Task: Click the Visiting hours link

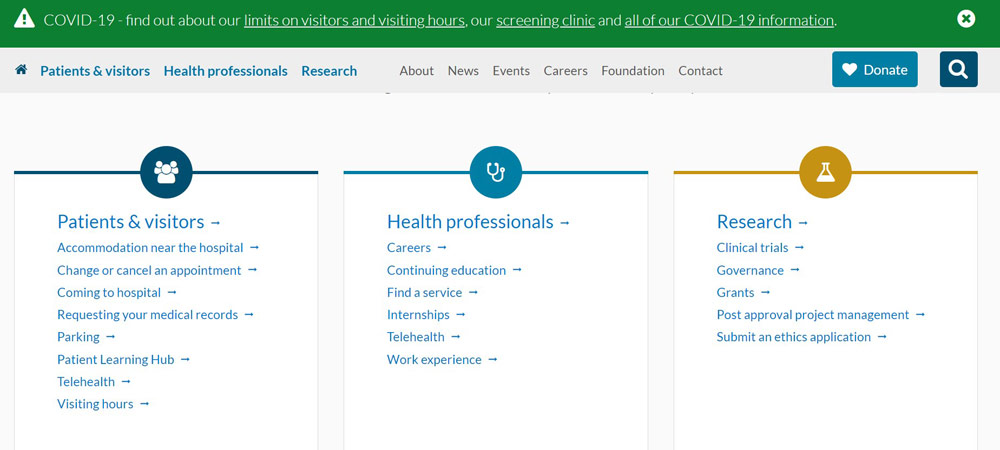Action: coord(95,404)
